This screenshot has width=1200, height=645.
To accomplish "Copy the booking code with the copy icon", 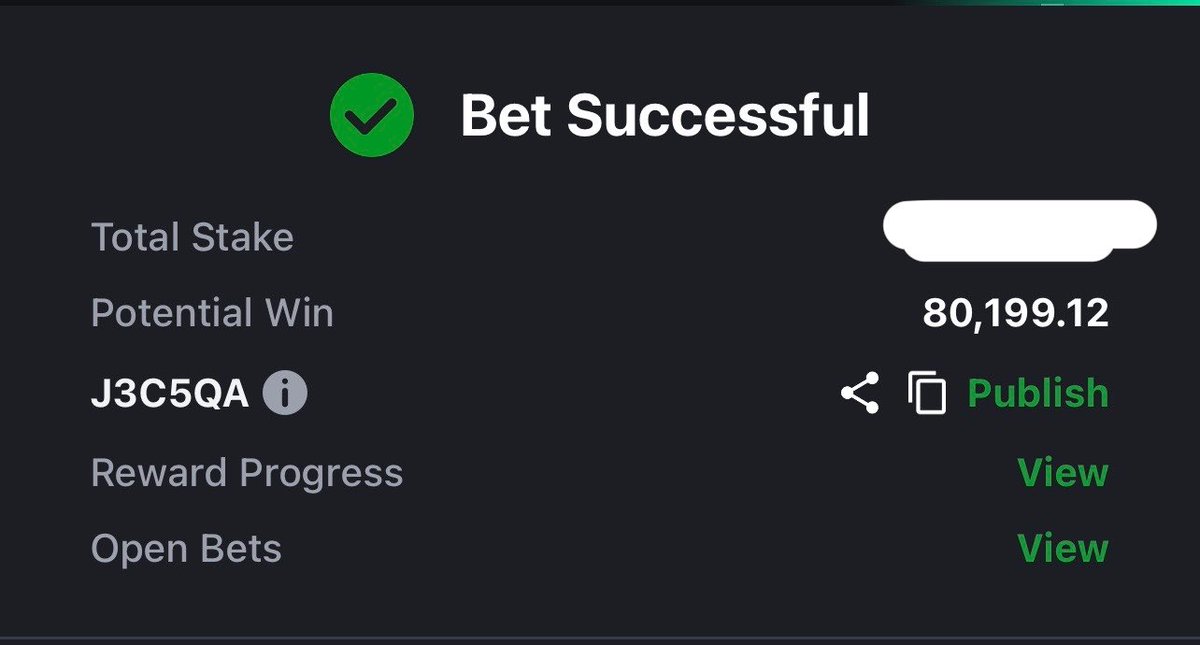I will (x=927, y=393).
